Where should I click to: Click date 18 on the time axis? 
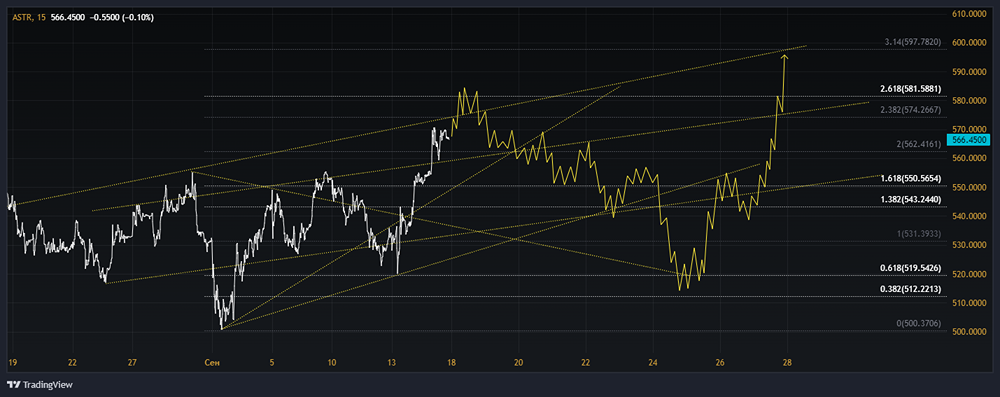click(x=452, y=363)
